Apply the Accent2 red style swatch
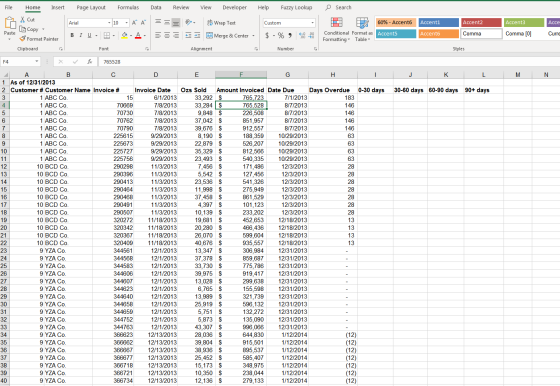560x386 pixels. 481,22
